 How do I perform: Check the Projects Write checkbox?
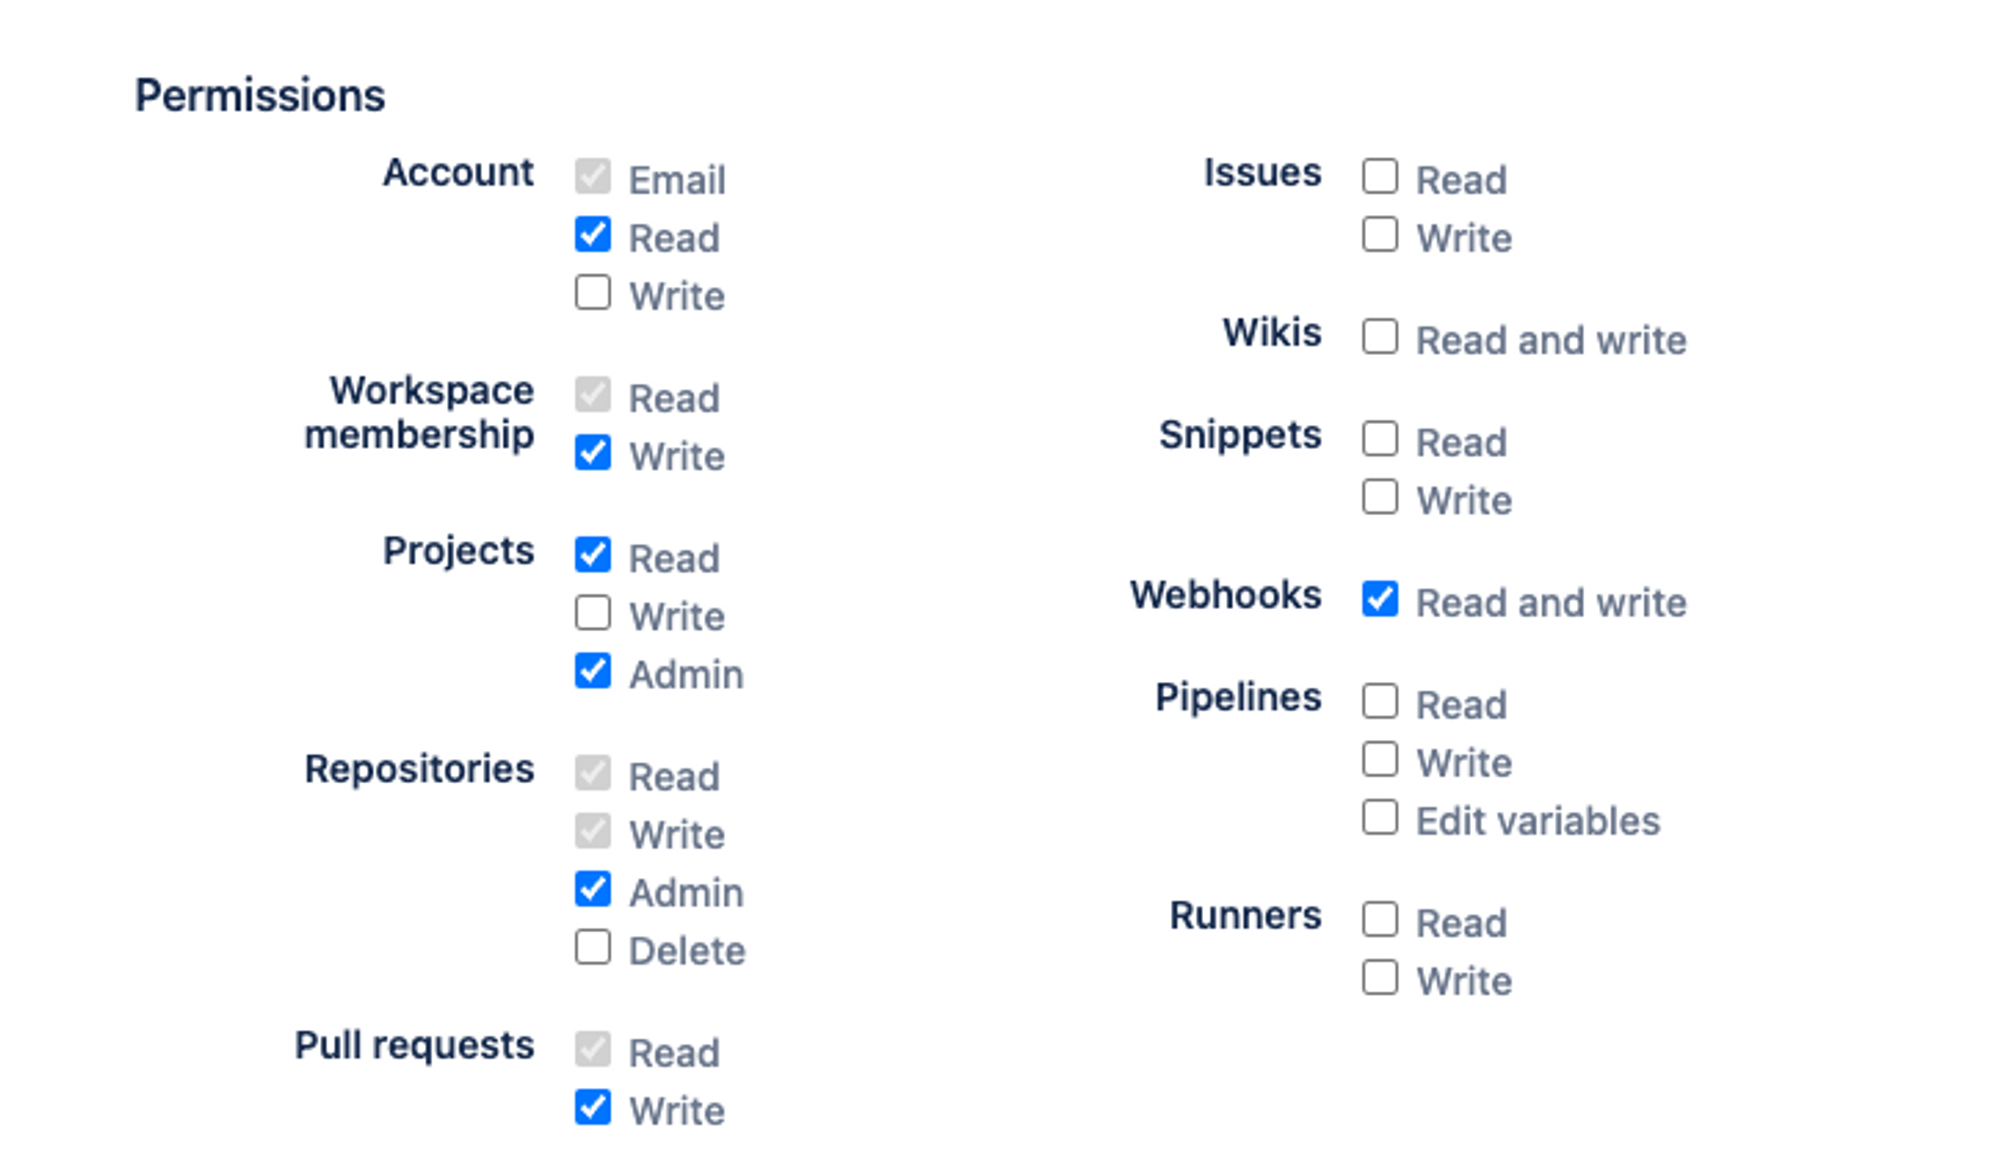tap(593, 613)
